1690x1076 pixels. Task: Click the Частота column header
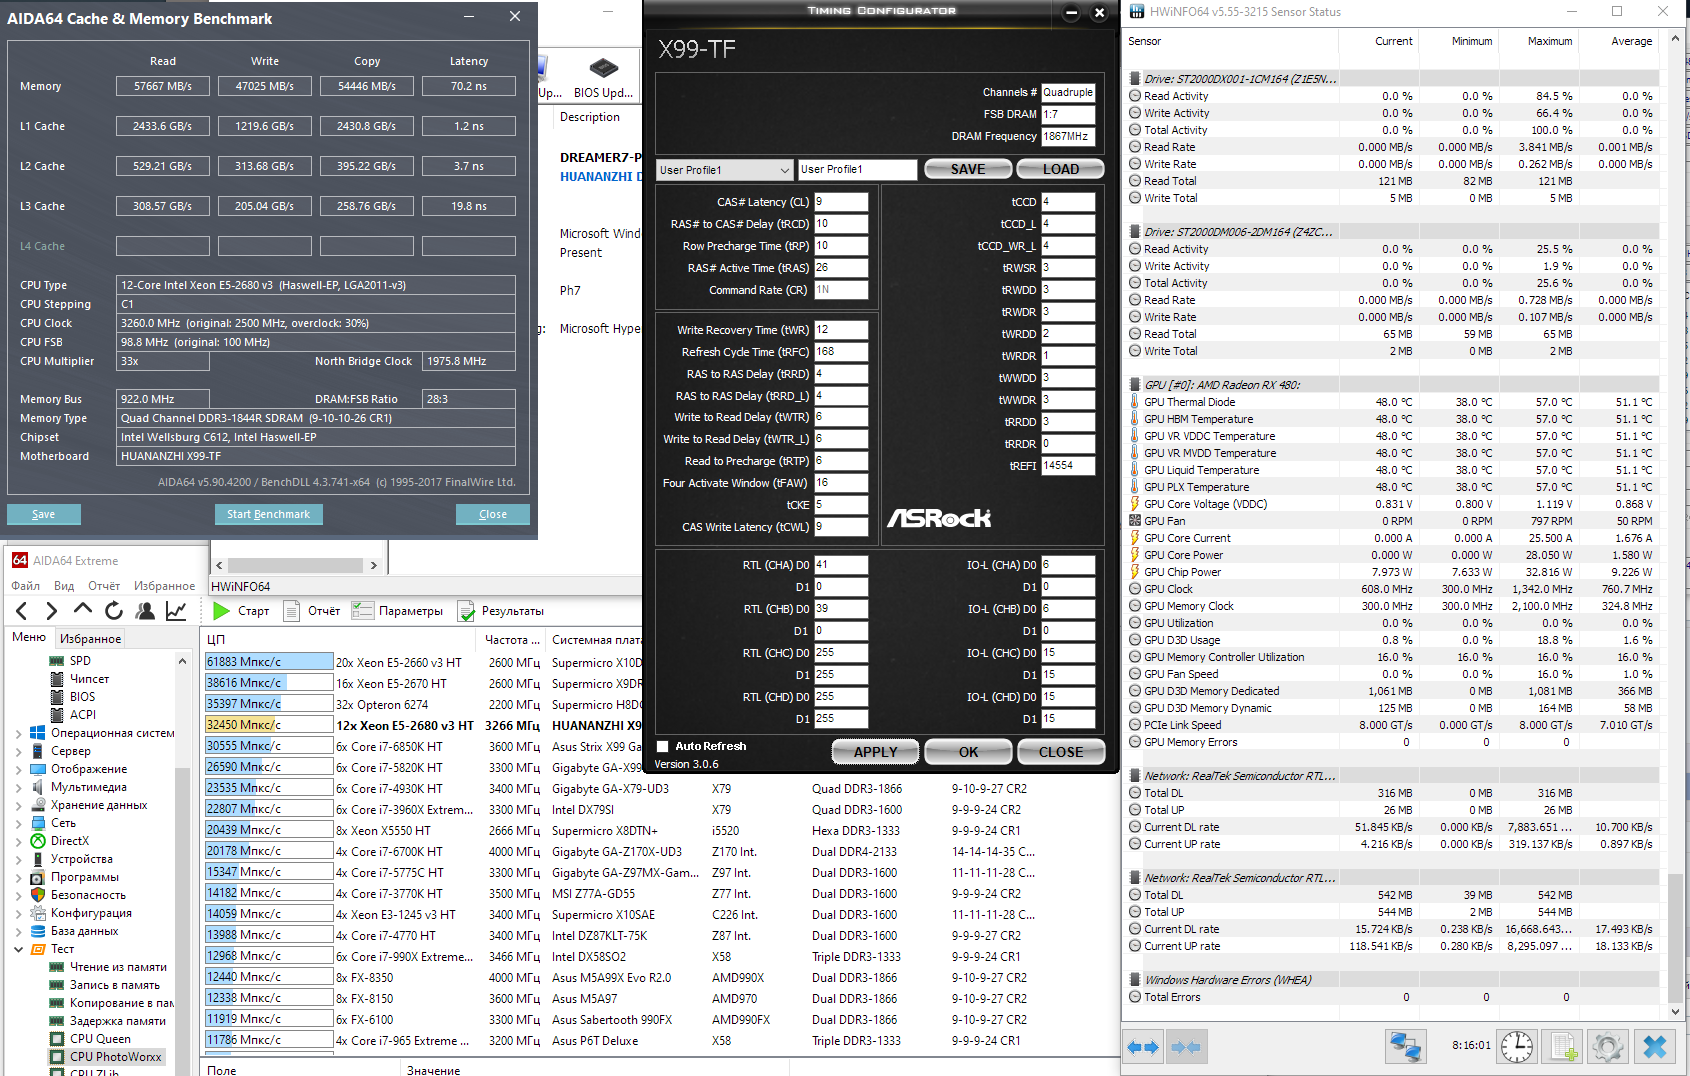(512, 640)
